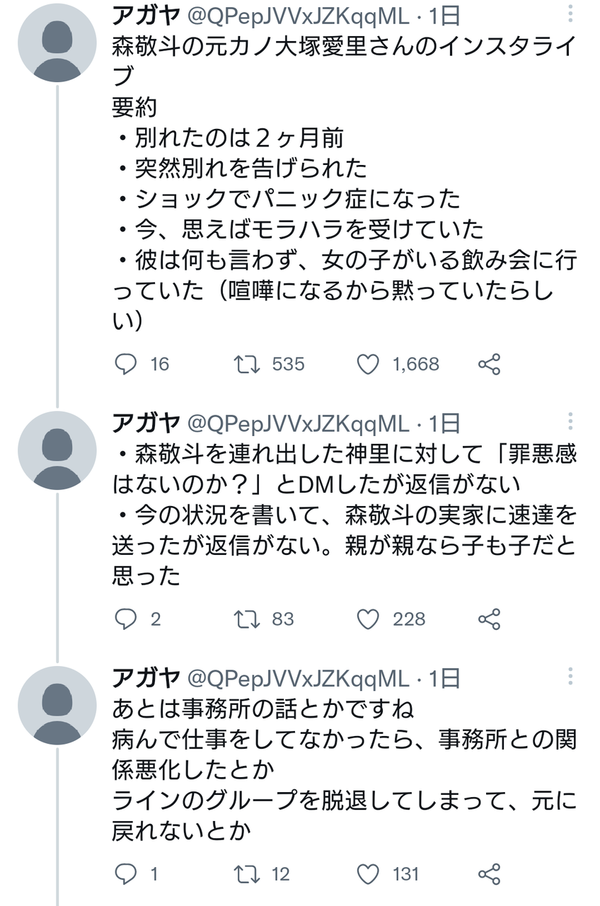The width and height of the screenshot is (600, 906).
Task: Open the 1日 timestamp of second tweet
Action: [x=444, y=423]
